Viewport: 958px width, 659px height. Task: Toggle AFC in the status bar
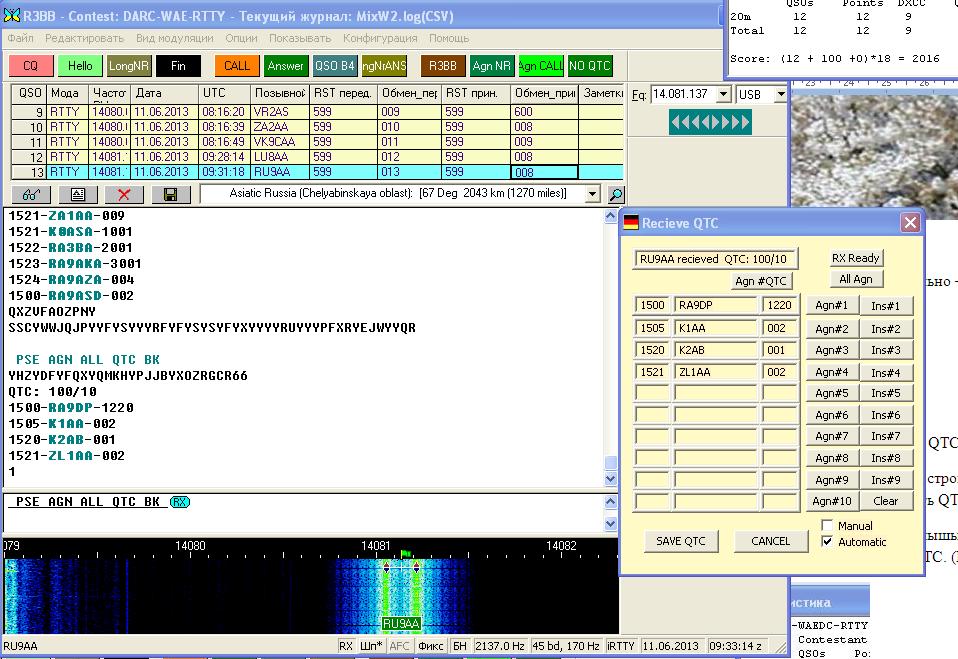(x=399, y=646)
